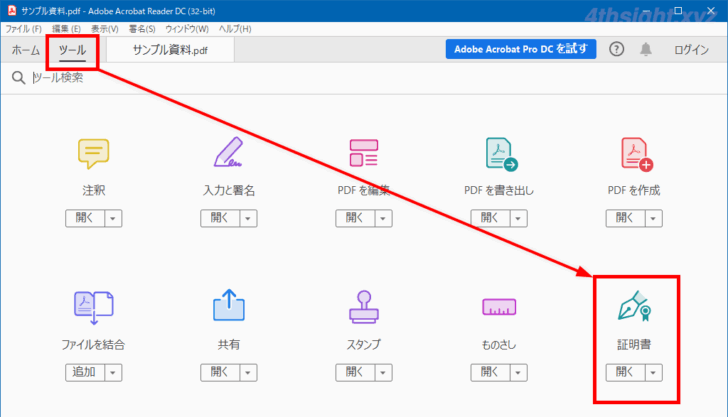Click the ものさし label text
The width and height of the screenshot is (728, 417).
(x=499, y=345)
